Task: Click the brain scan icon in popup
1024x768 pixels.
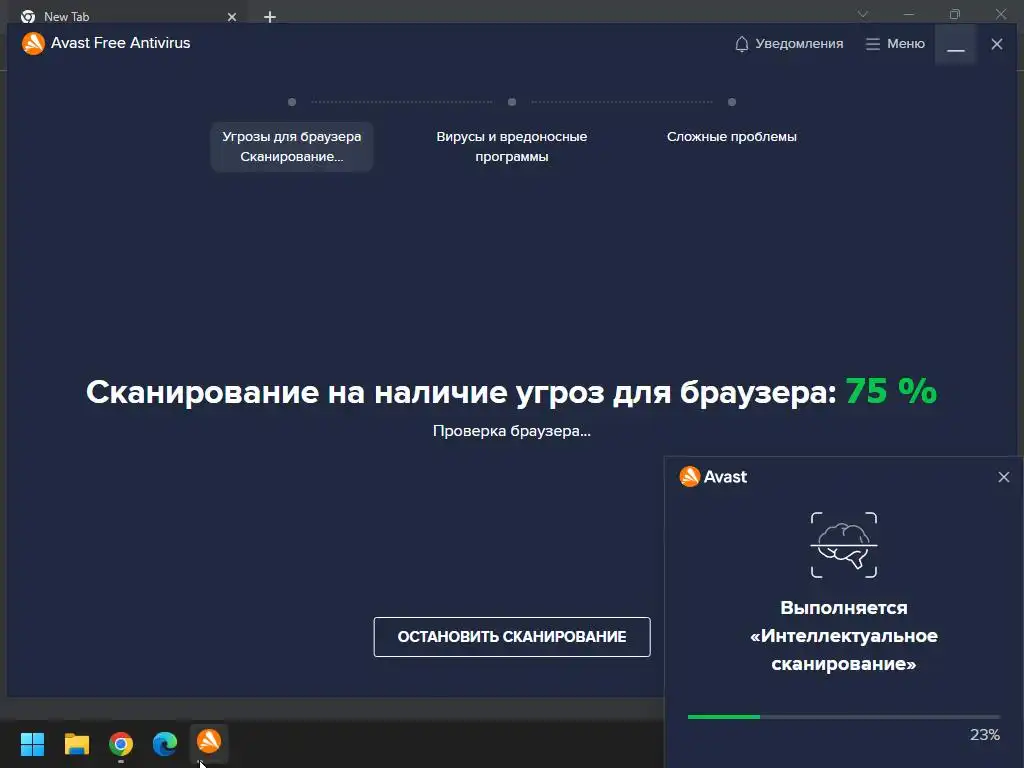Action: (x=844, y=545)
